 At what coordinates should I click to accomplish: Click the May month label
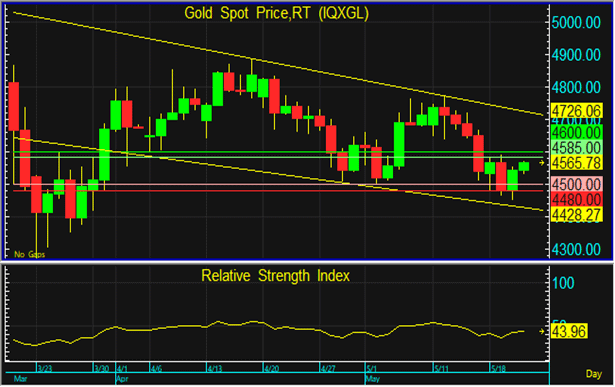coord(373,379)
